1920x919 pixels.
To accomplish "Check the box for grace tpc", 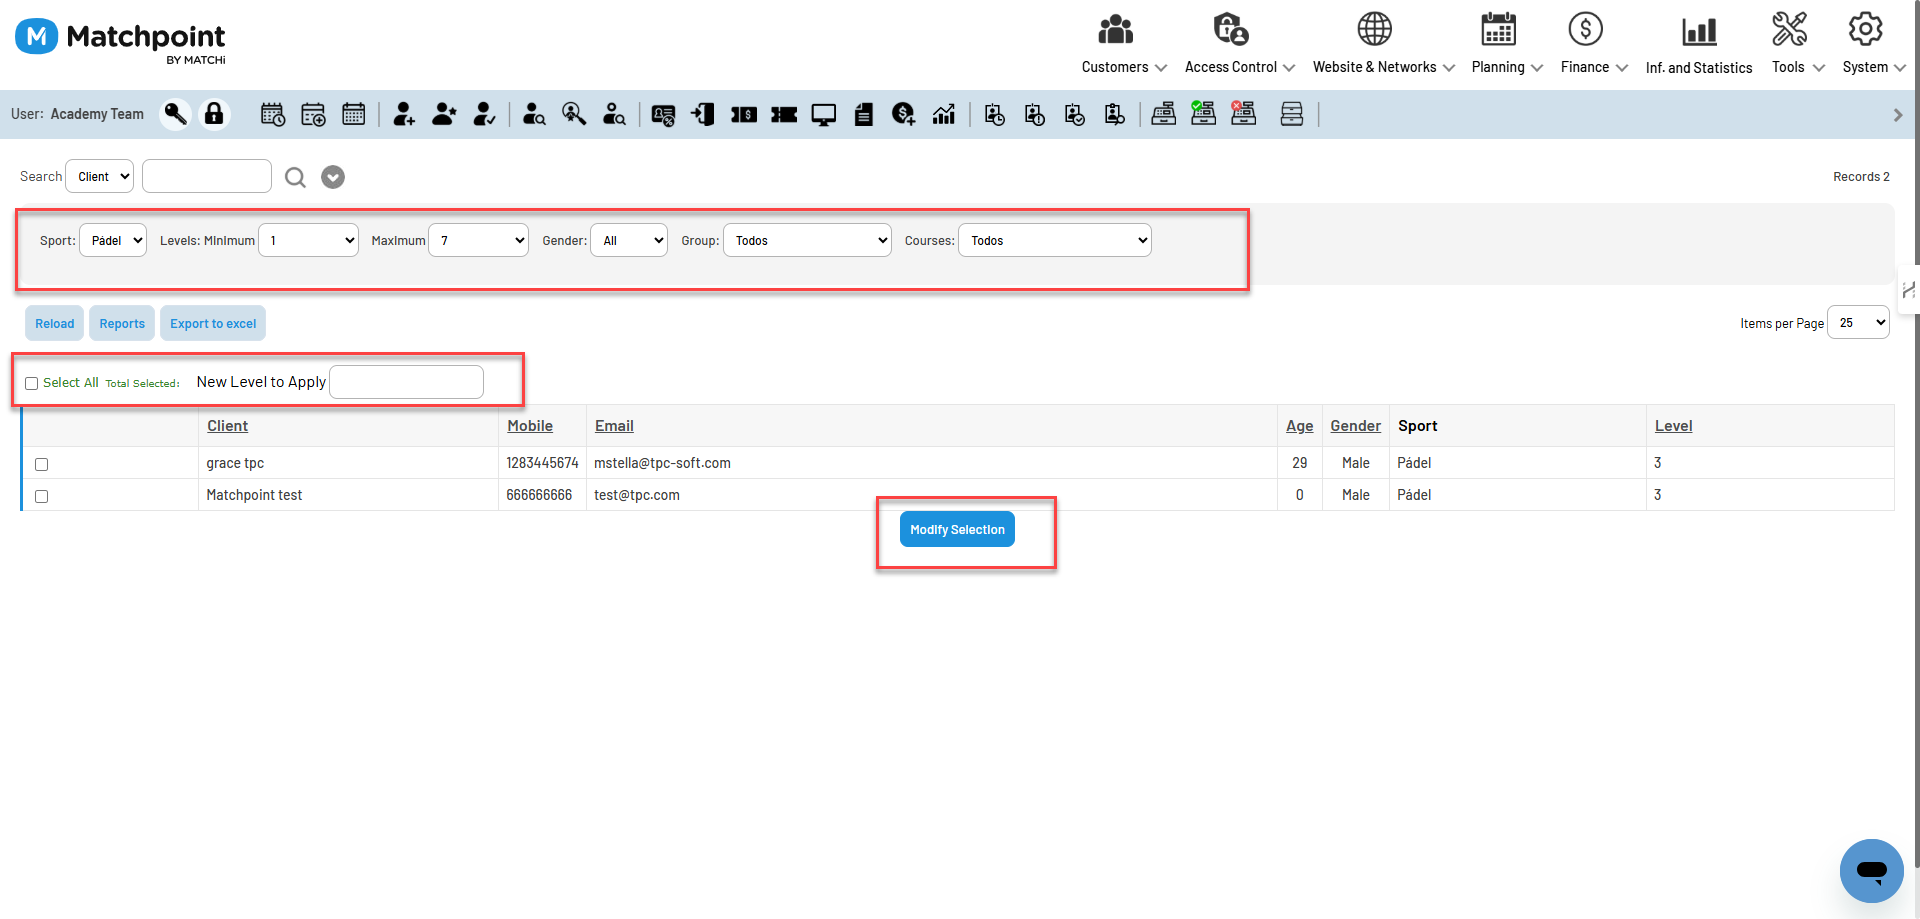I will (x=42, y=464).
